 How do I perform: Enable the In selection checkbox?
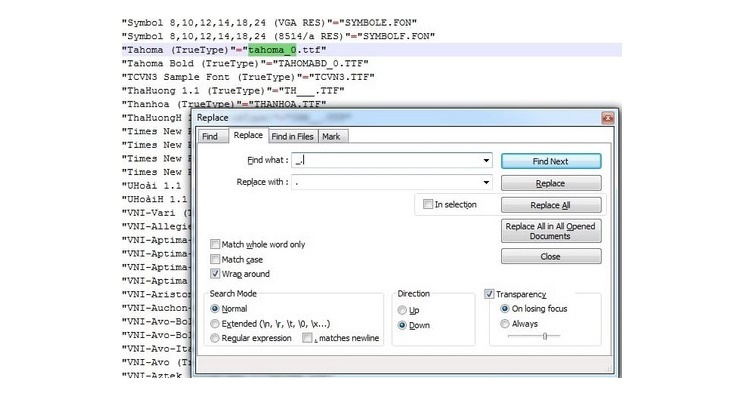pyautogui.click(x=427, y=205)
